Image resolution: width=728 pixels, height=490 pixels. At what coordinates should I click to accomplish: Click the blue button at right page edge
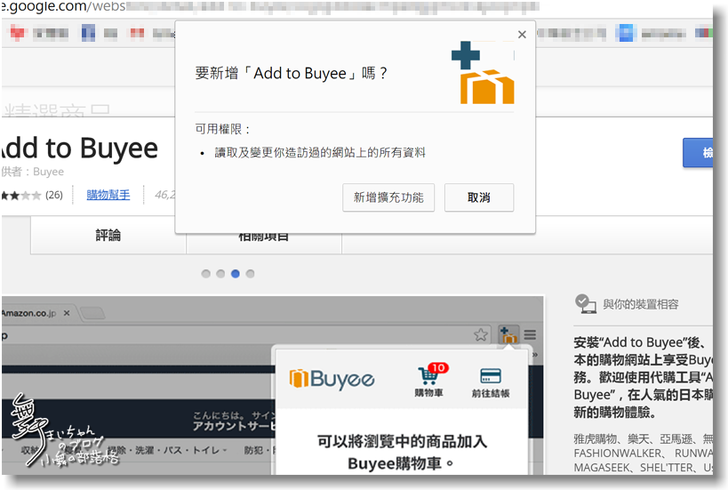click(x=704, y=153)
